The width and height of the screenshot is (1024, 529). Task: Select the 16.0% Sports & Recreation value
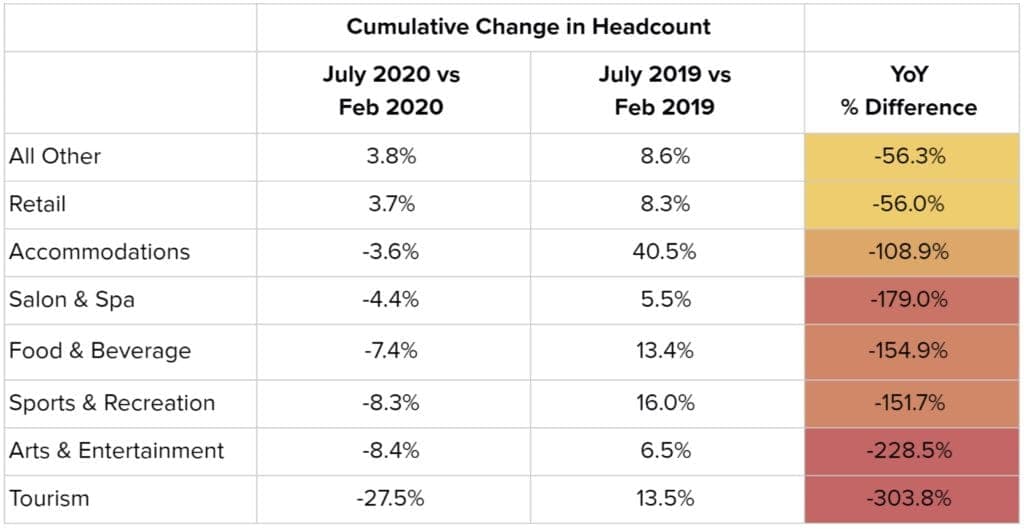[x=665, y=403]
